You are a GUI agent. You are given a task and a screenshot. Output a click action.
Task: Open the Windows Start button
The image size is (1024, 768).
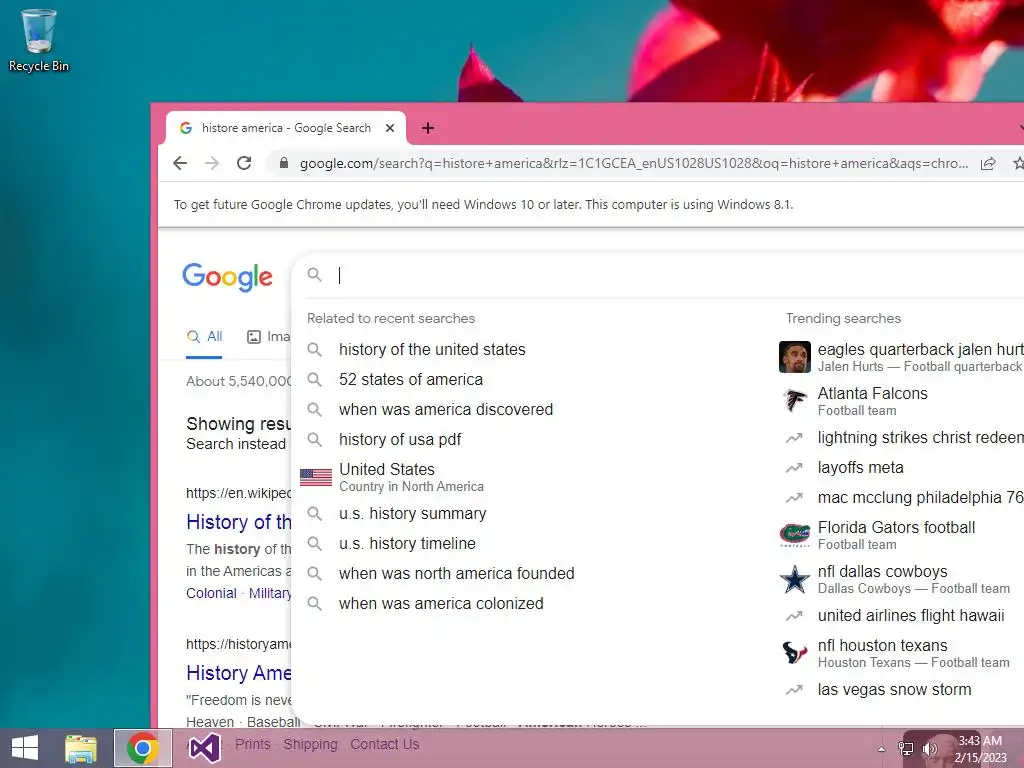point(25,748)
